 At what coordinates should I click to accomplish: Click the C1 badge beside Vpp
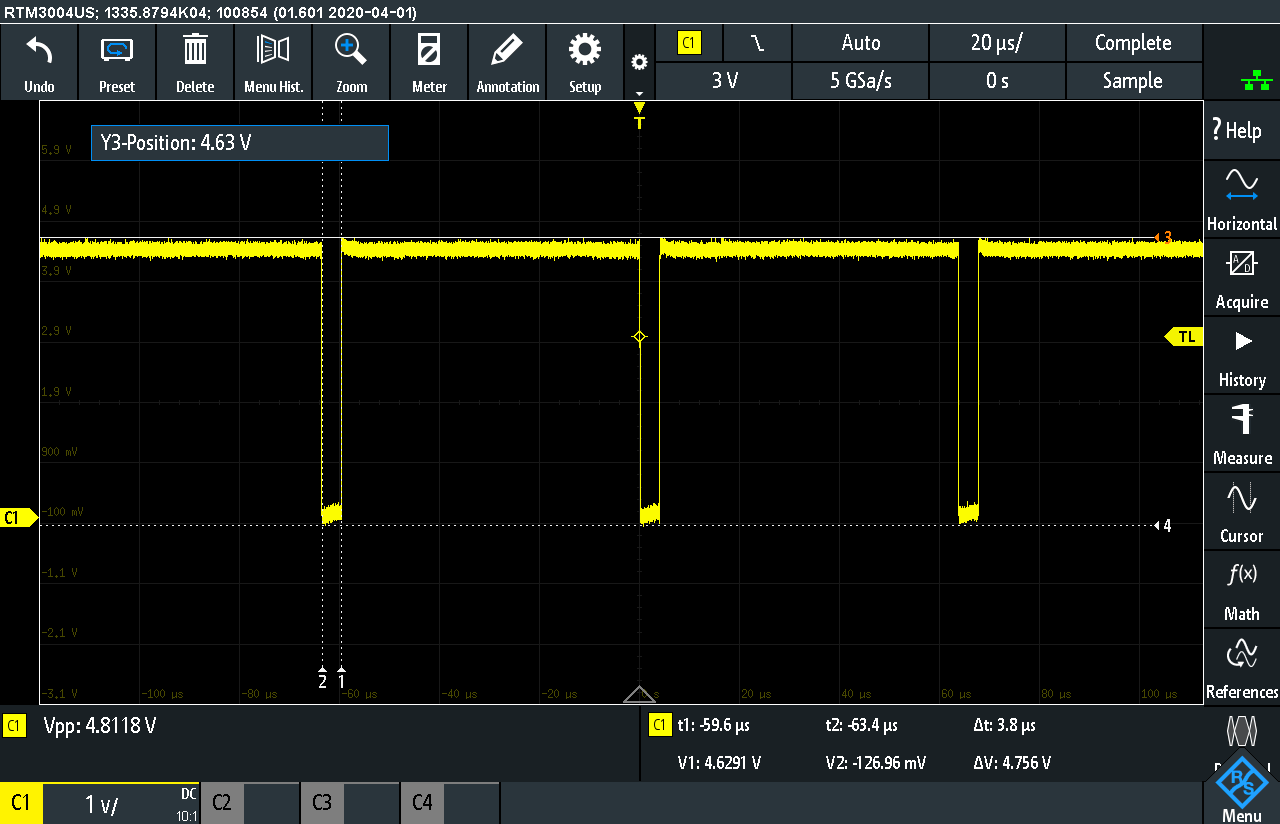(14, 726)
